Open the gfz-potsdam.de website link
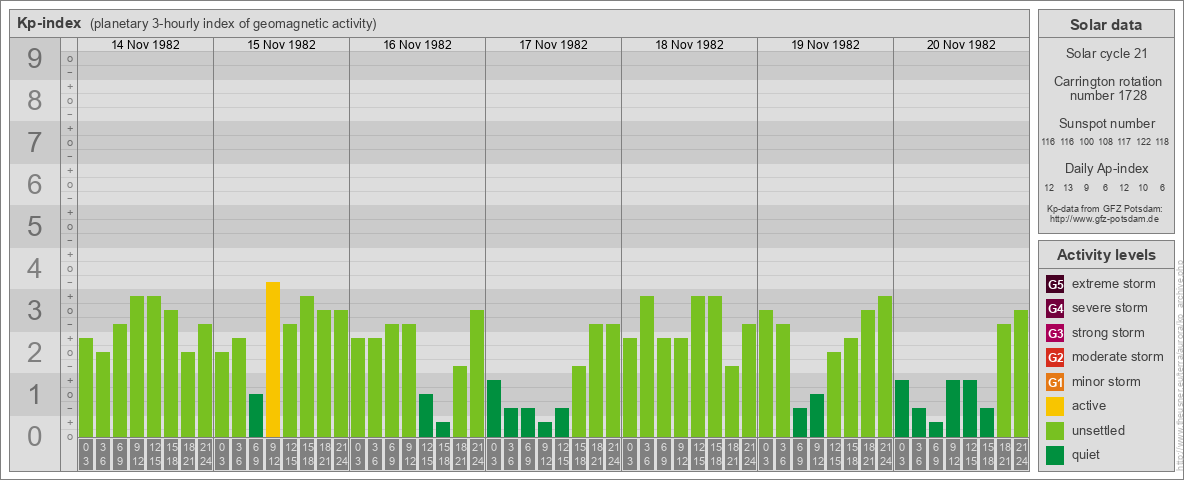1184x480 pixels. click(1105, 218)
